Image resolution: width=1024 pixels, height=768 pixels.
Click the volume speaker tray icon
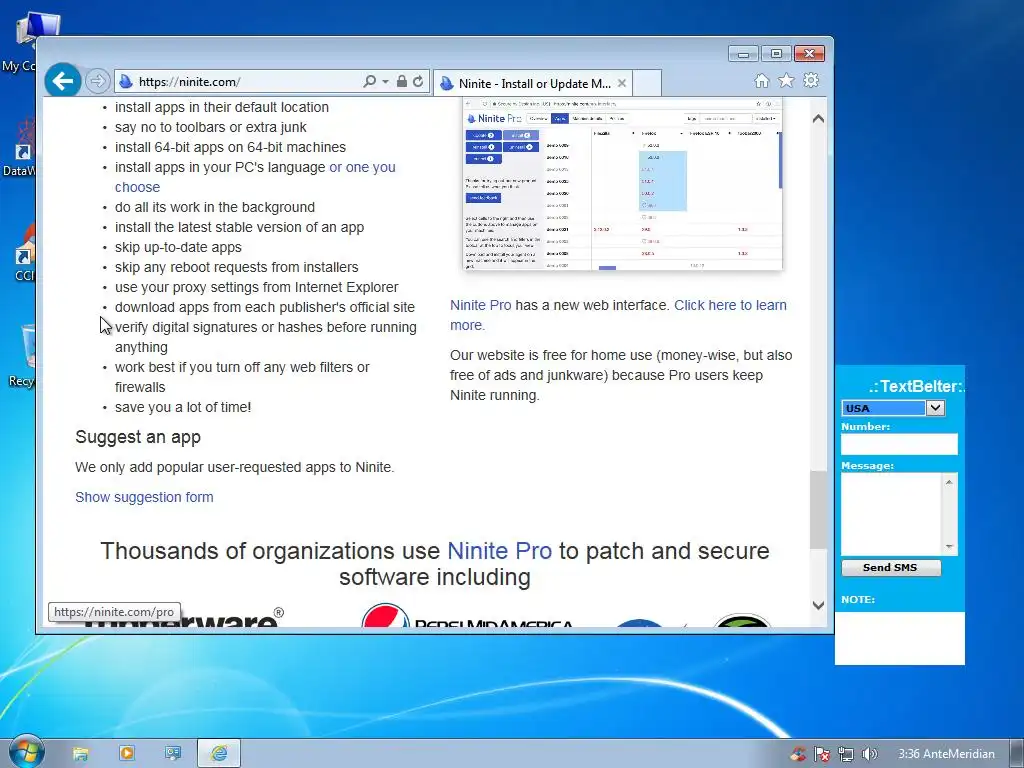869,754
